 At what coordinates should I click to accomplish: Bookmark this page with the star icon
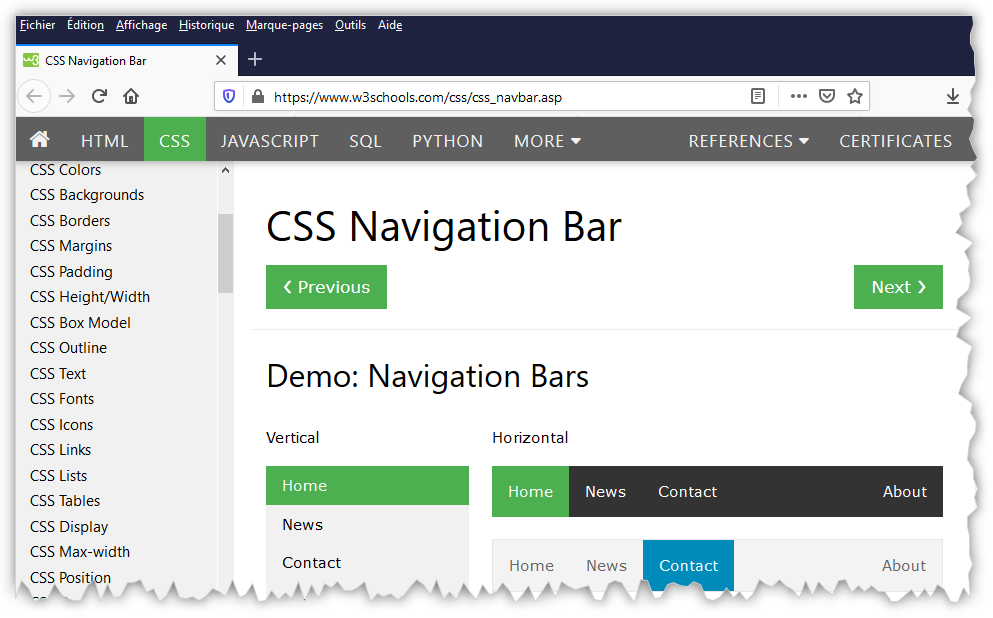[855, 96]
